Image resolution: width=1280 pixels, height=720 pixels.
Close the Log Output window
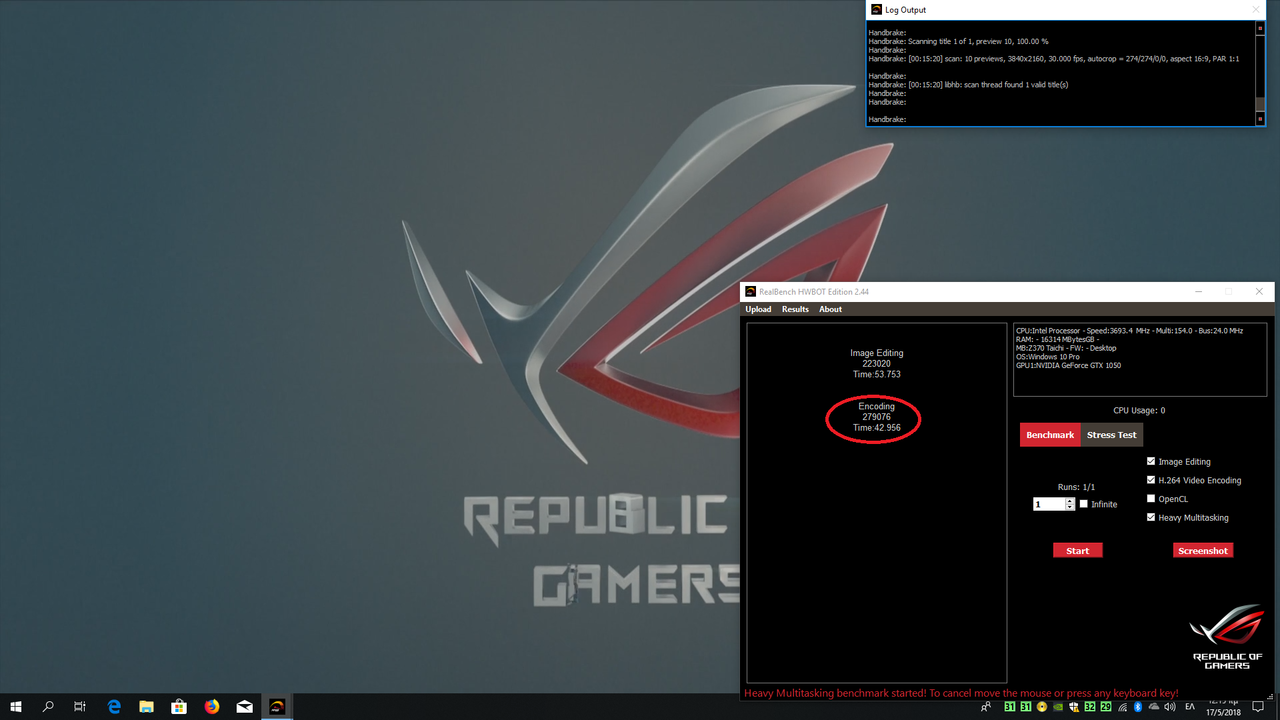click(1256, 10)
